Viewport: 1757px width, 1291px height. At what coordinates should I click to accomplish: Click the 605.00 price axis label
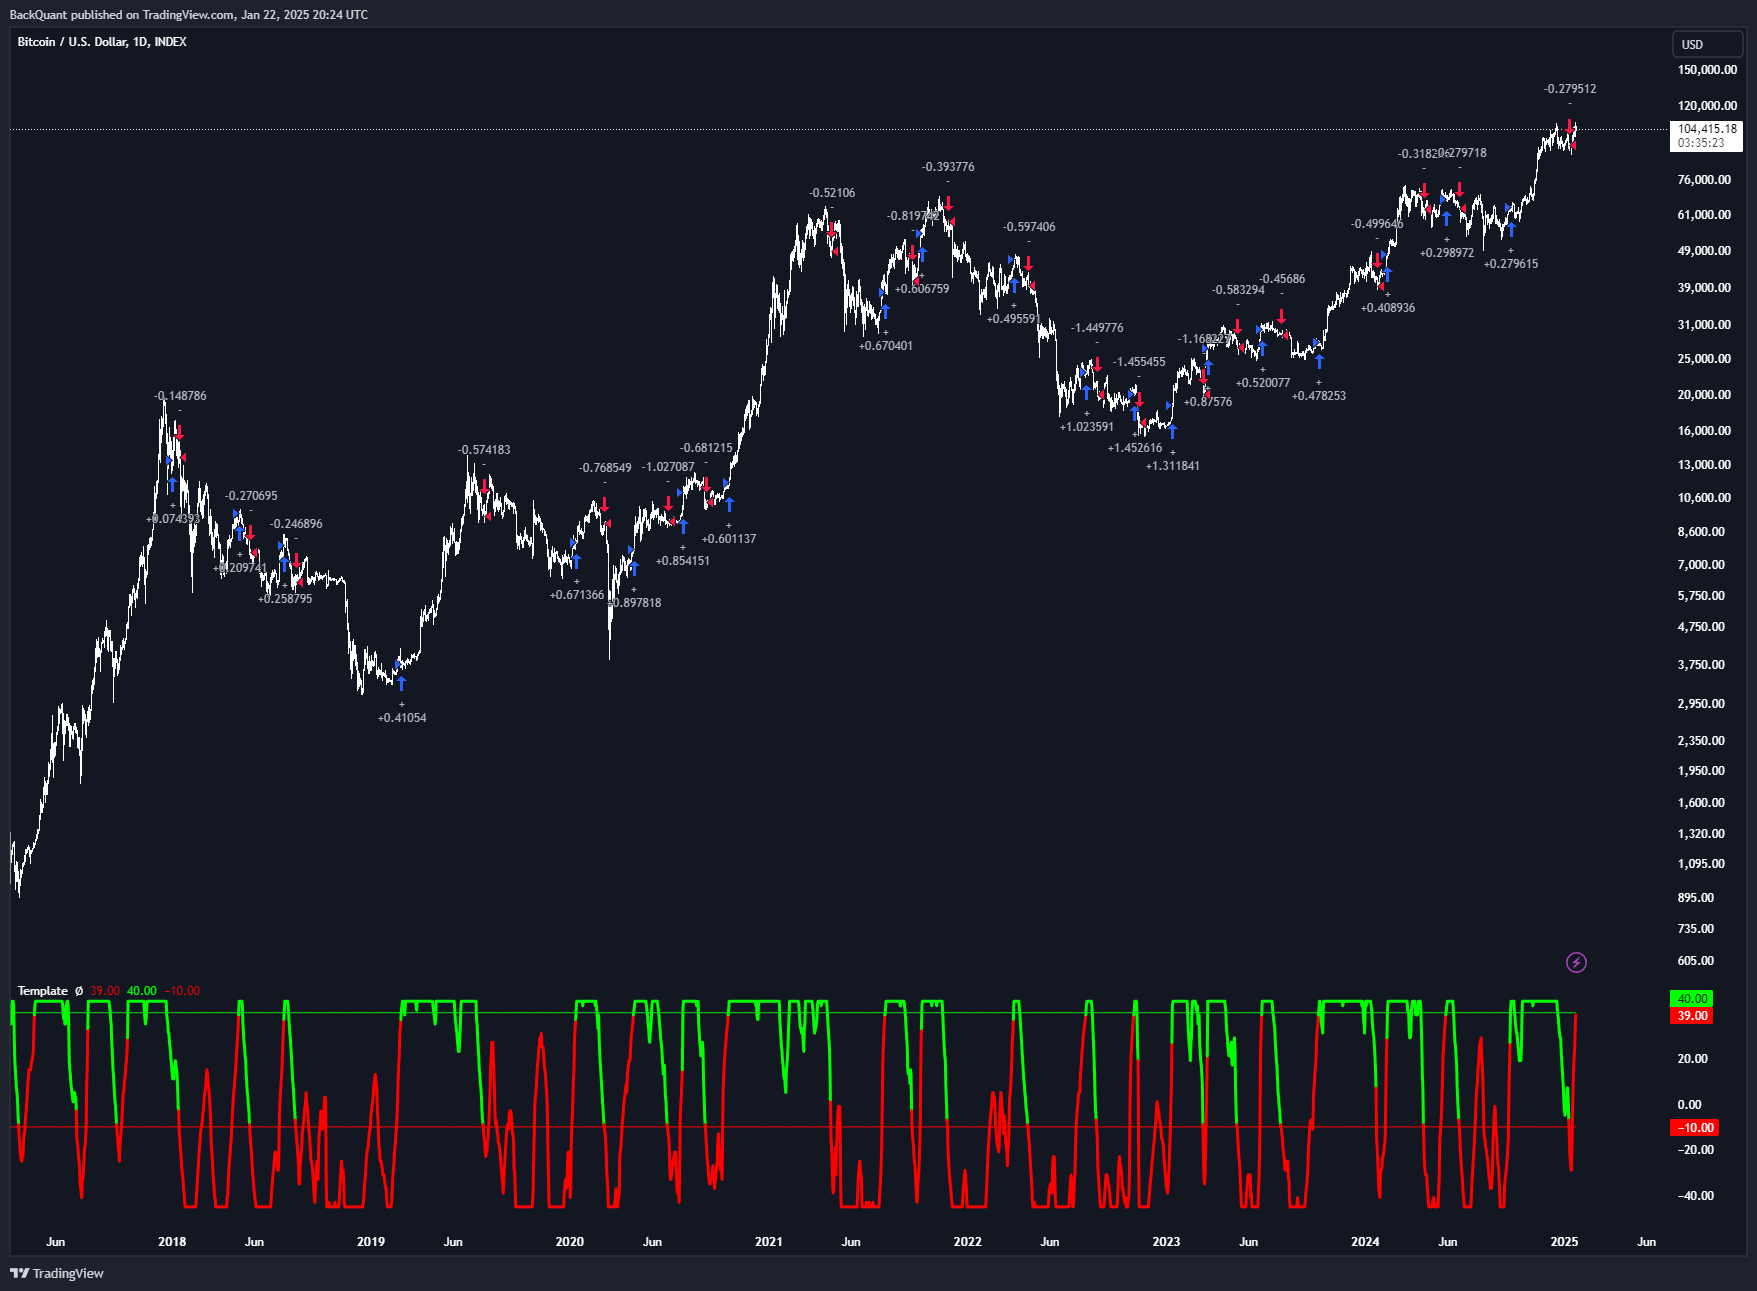[1696, 961]
